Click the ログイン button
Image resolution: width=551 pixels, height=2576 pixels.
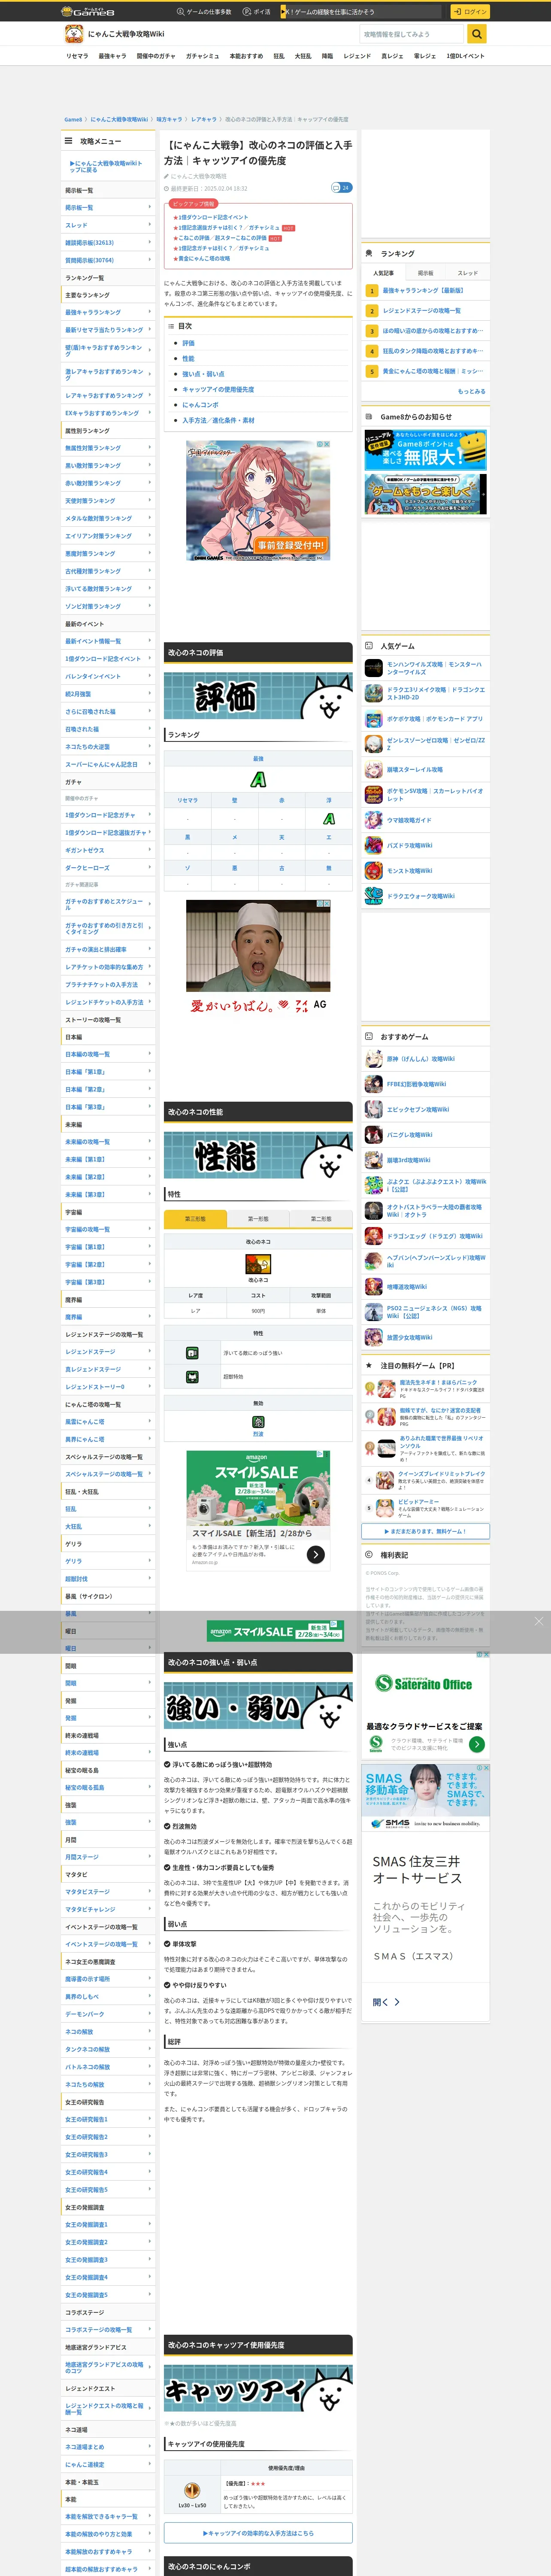click(469, 12)
